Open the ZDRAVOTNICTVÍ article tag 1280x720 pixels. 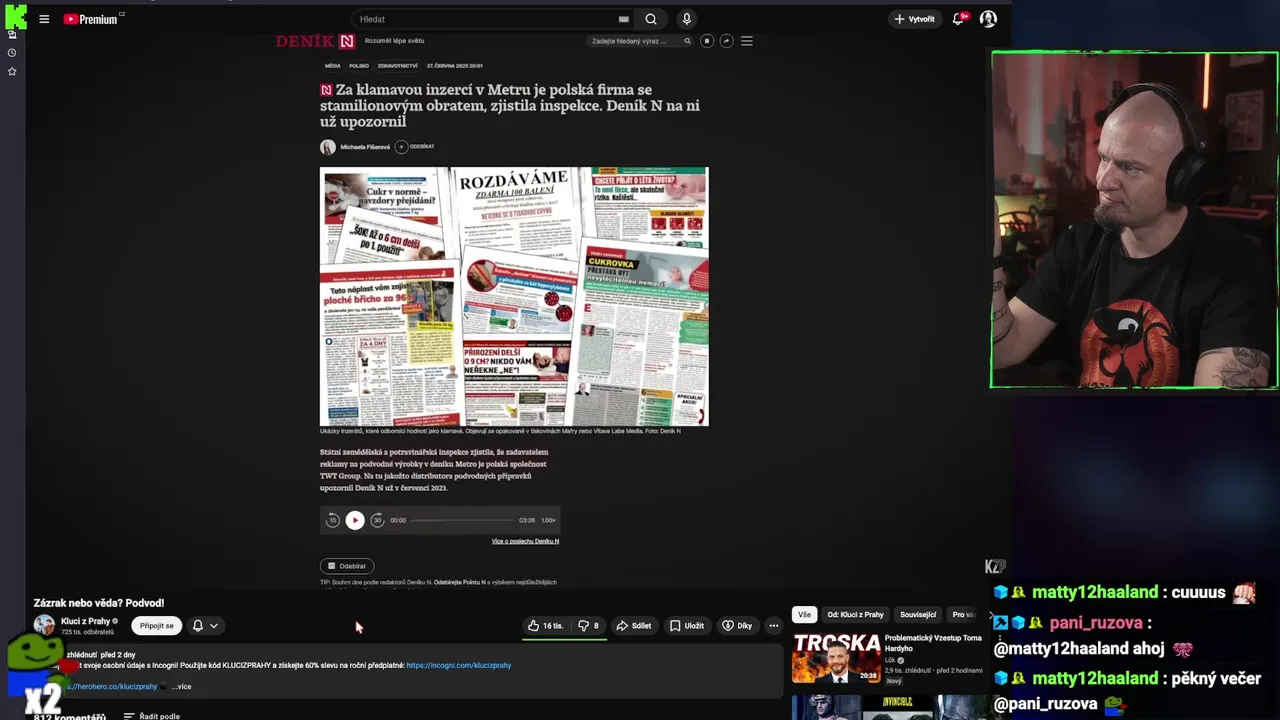(397, 66)
